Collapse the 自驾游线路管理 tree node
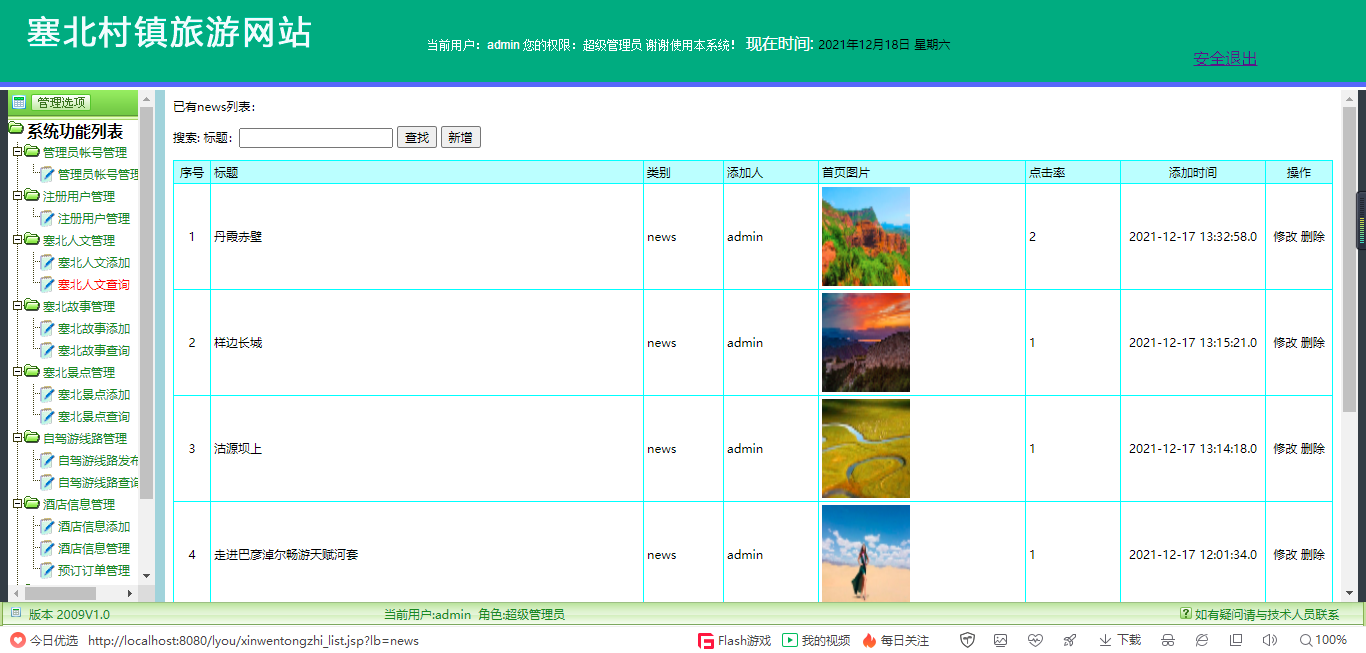The width and height of the screenshot is (1366, 653). click(x=17, y=438)
